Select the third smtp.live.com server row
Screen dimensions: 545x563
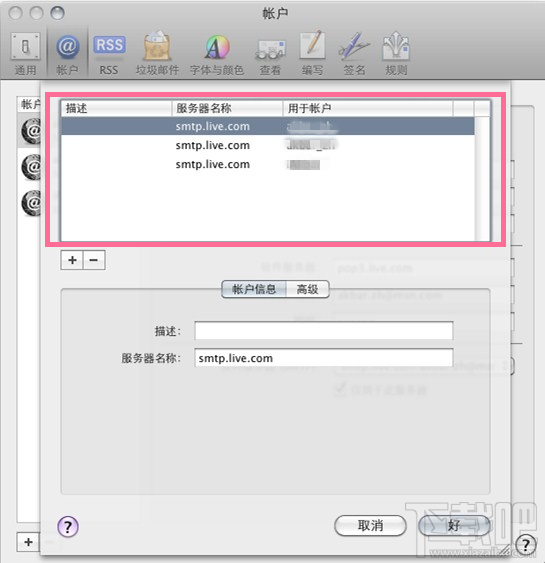[x=268, y=164]
